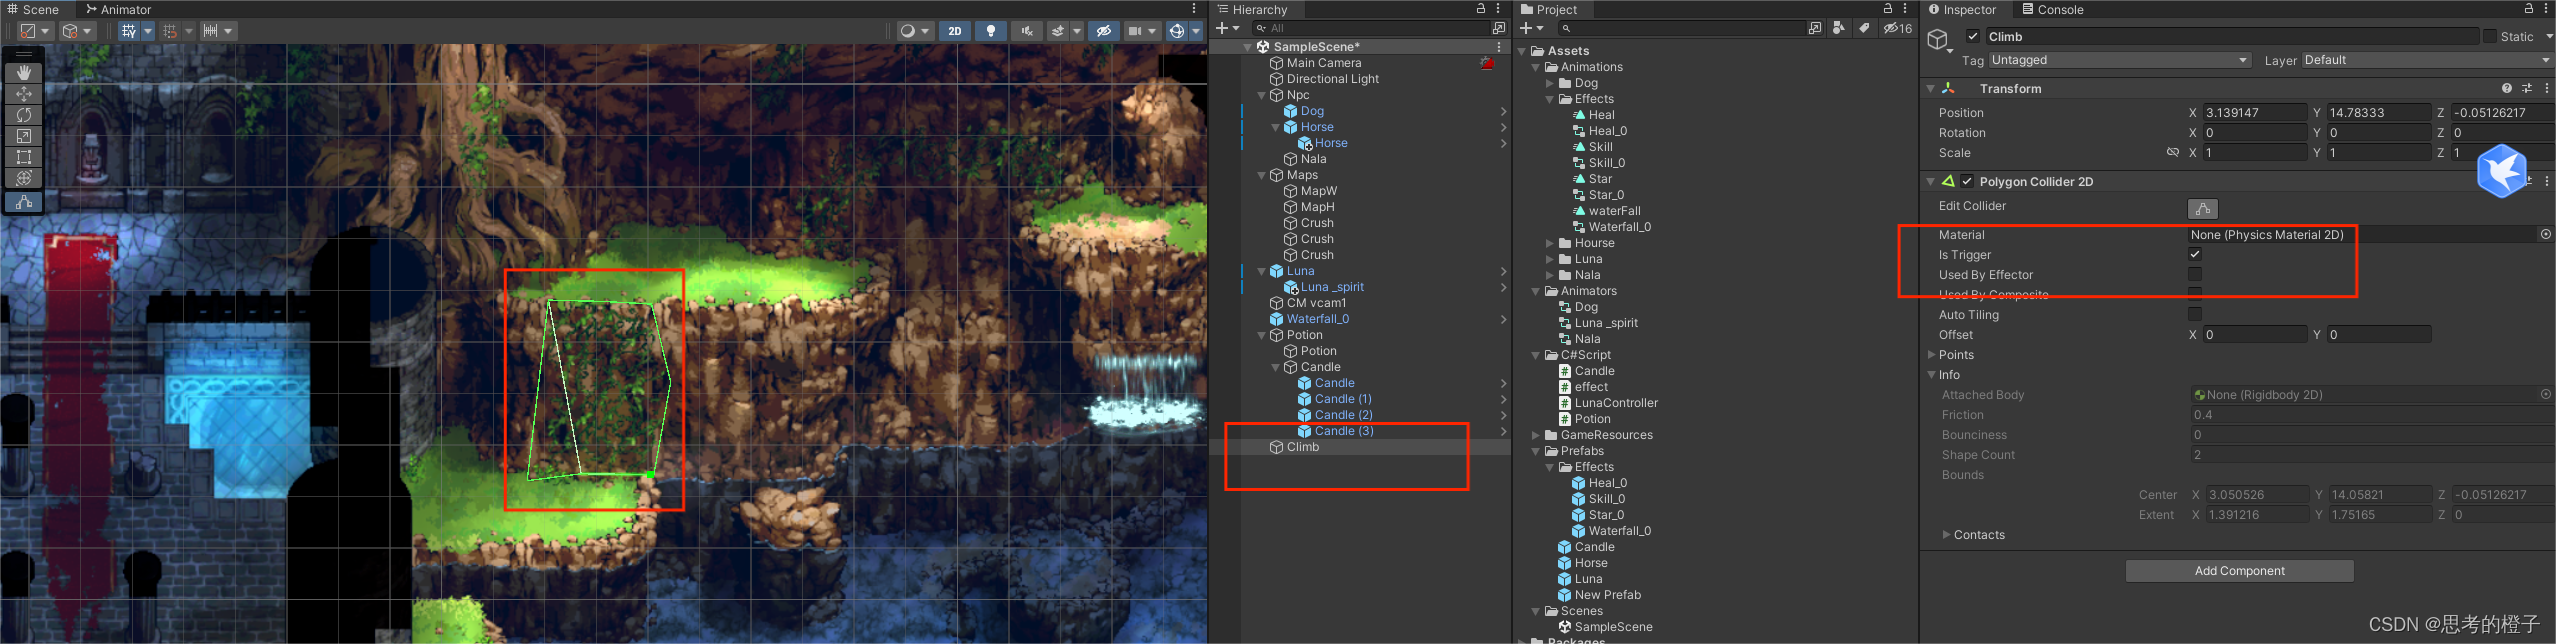The height and width of the screenshot is (644, 2556).
Task: Open the Dog prefab arrow in Hierarchy
Action: 1503,111
